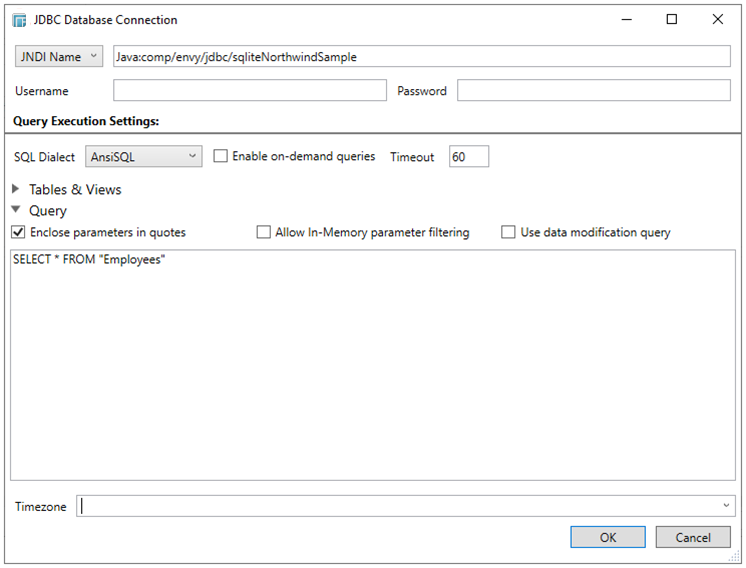Minimize the dialog window
746x568 pixels.
click(626, 20)
